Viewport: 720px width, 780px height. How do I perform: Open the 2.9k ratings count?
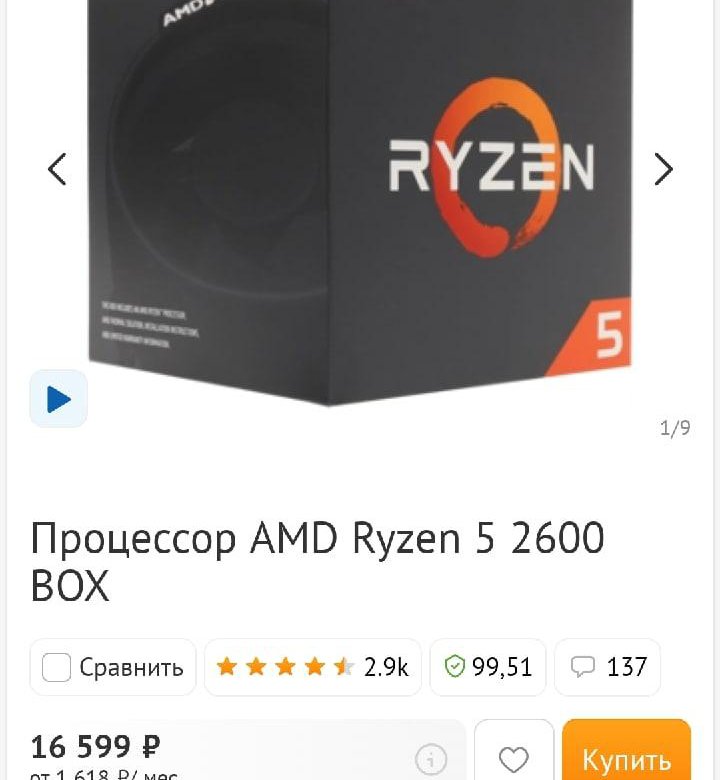point(386,667)
